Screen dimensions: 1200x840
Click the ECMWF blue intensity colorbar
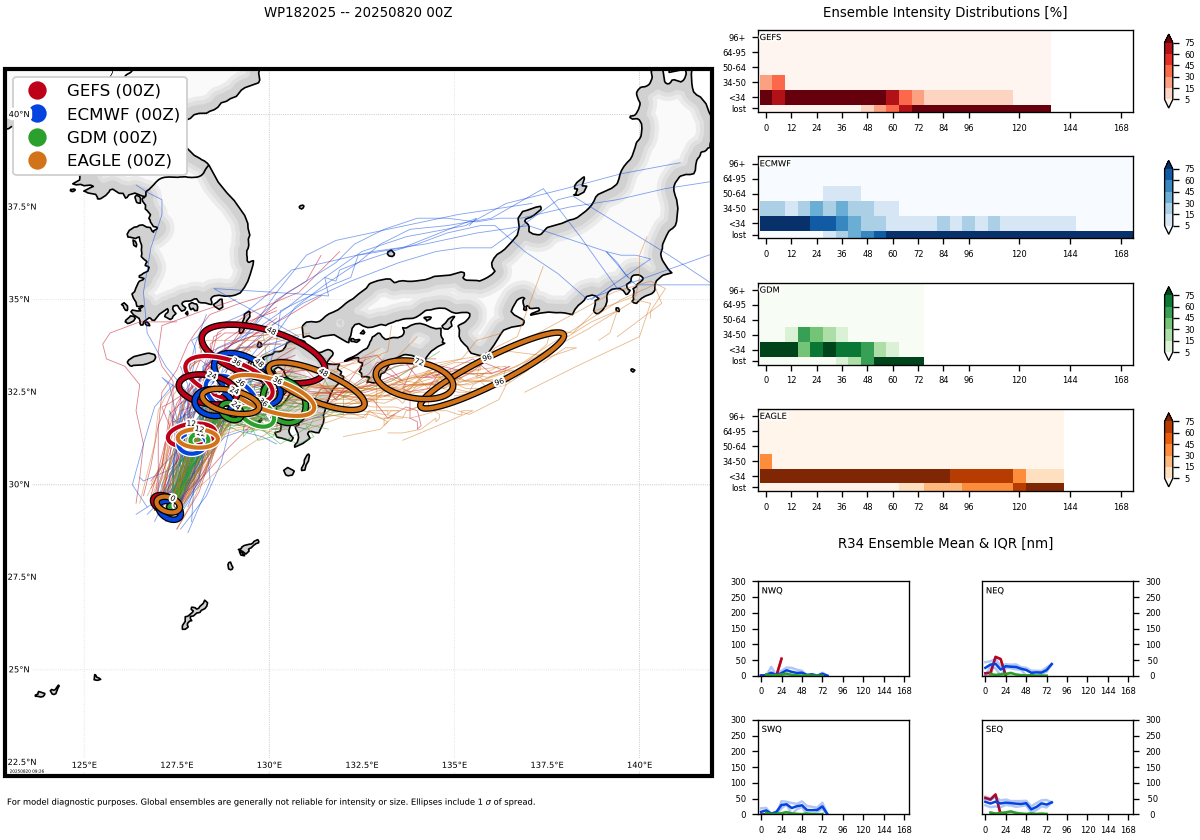tap(1168, 197)
